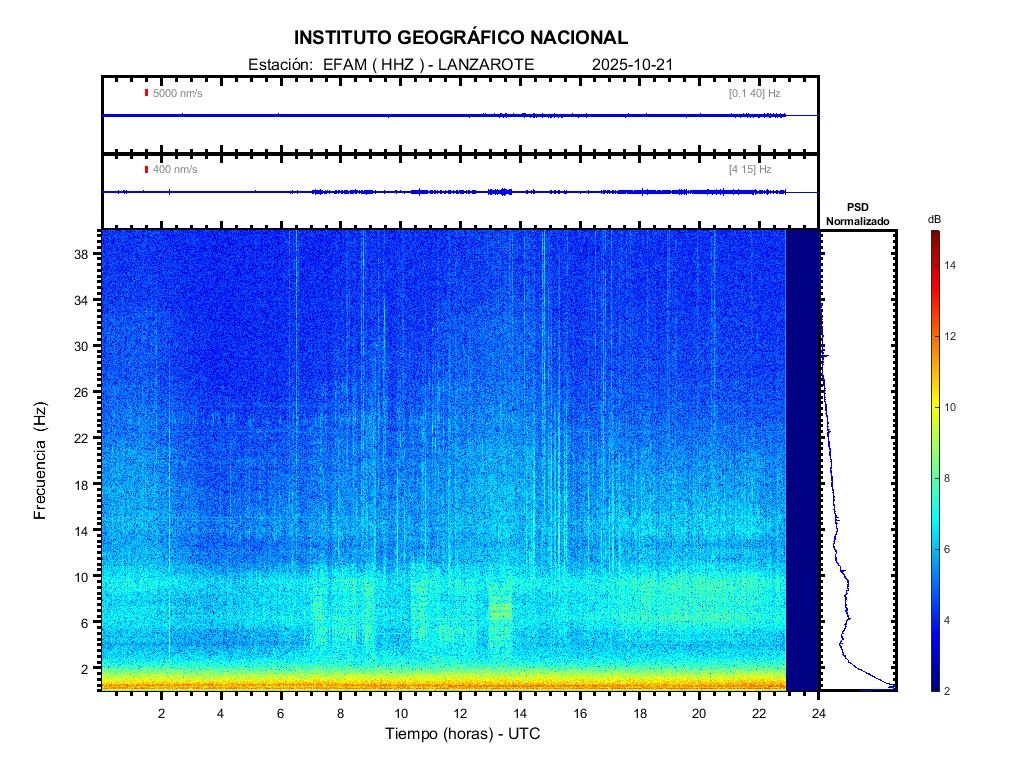Click the dB label above the colorbar
This screenshot has height=768, width=1024.
[x=934, y=218]
